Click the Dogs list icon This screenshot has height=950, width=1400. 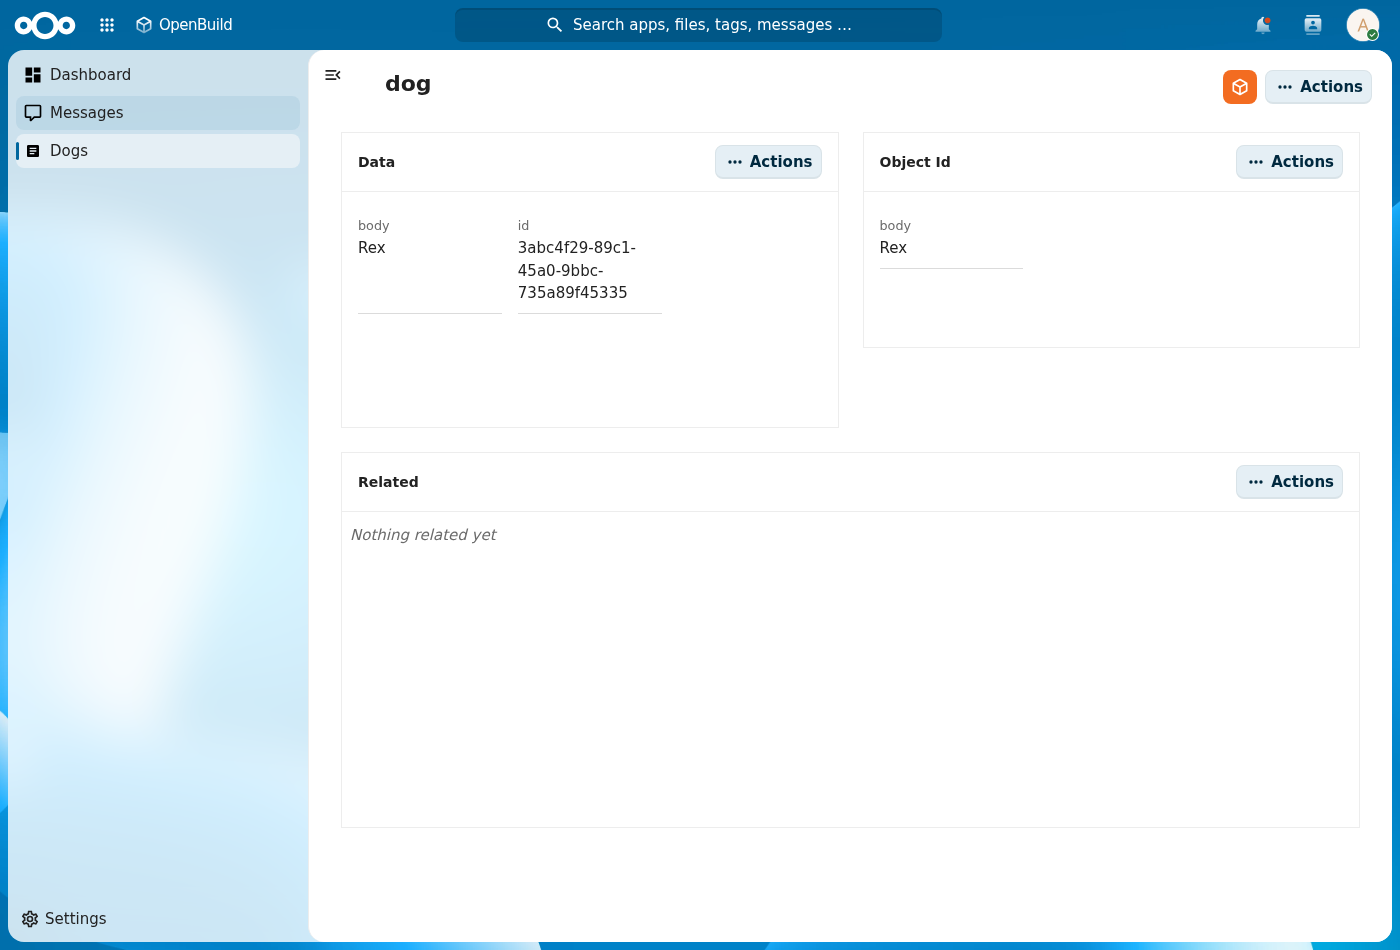click(x=33, y=151)
